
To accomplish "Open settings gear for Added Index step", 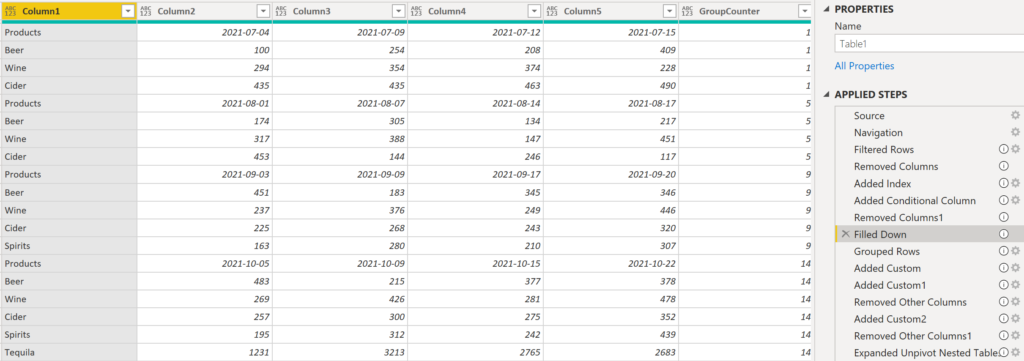I will pos(1016,183).
